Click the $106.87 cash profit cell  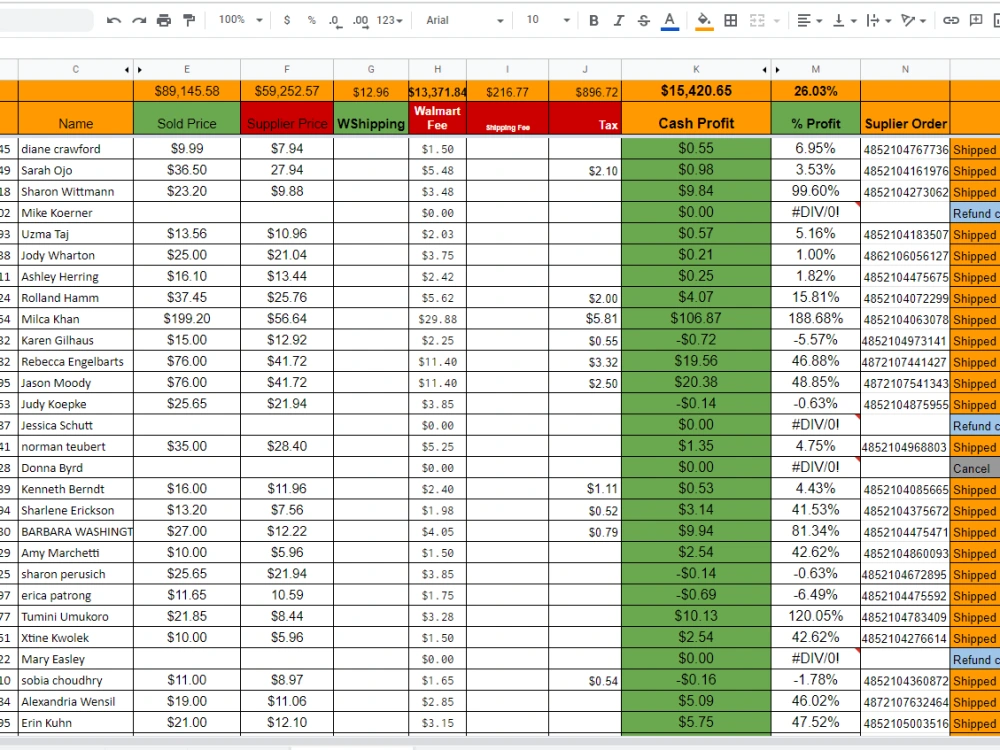pos(696,319)
